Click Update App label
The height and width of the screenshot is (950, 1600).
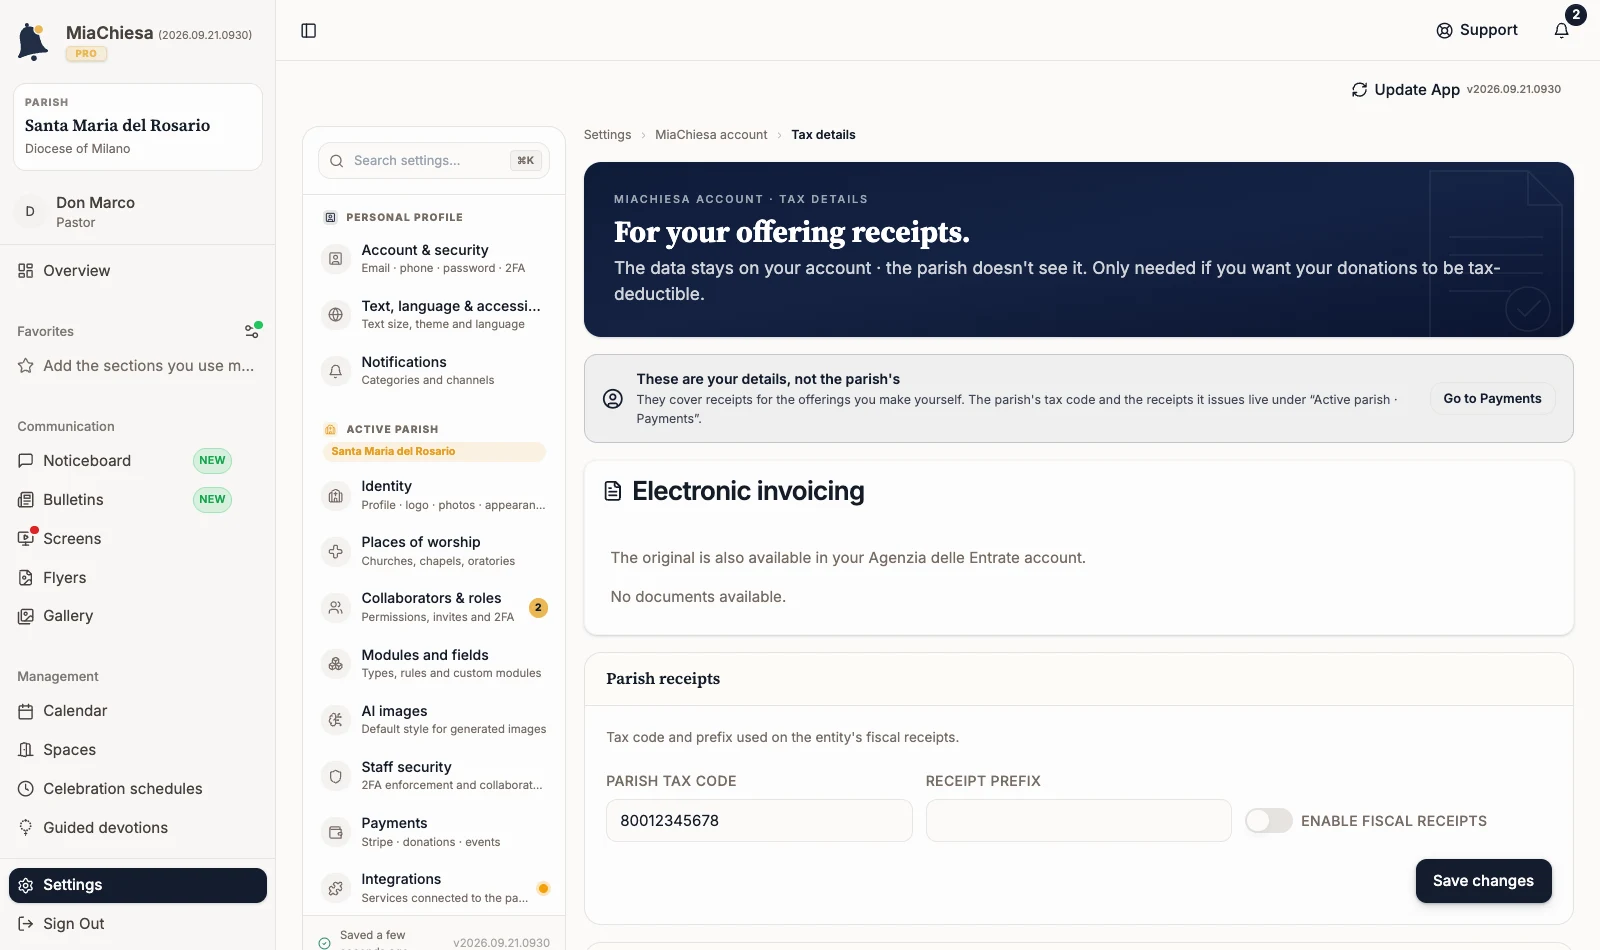point(1417,90)
